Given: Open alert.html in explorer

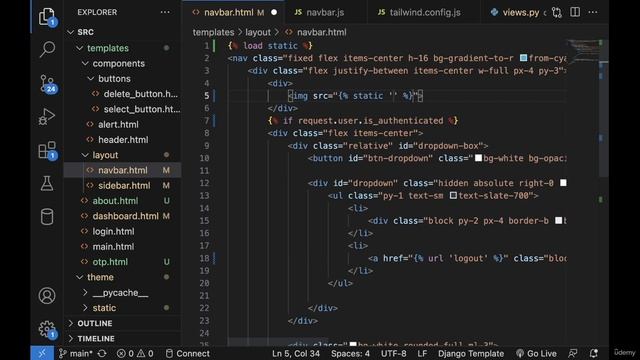Looking at the screenshot, I should (122, 124).
